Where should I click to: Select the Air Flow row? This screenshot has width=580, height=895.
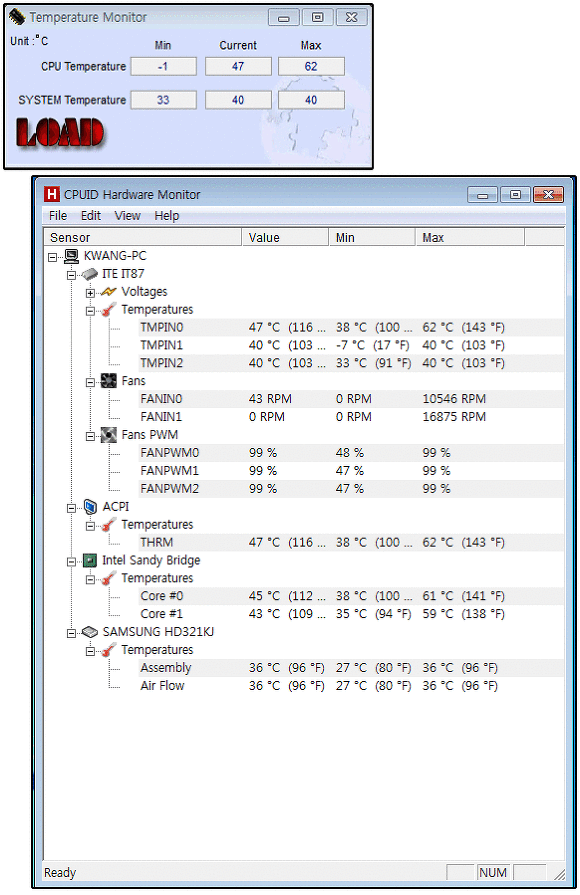[x=351, y=686]
